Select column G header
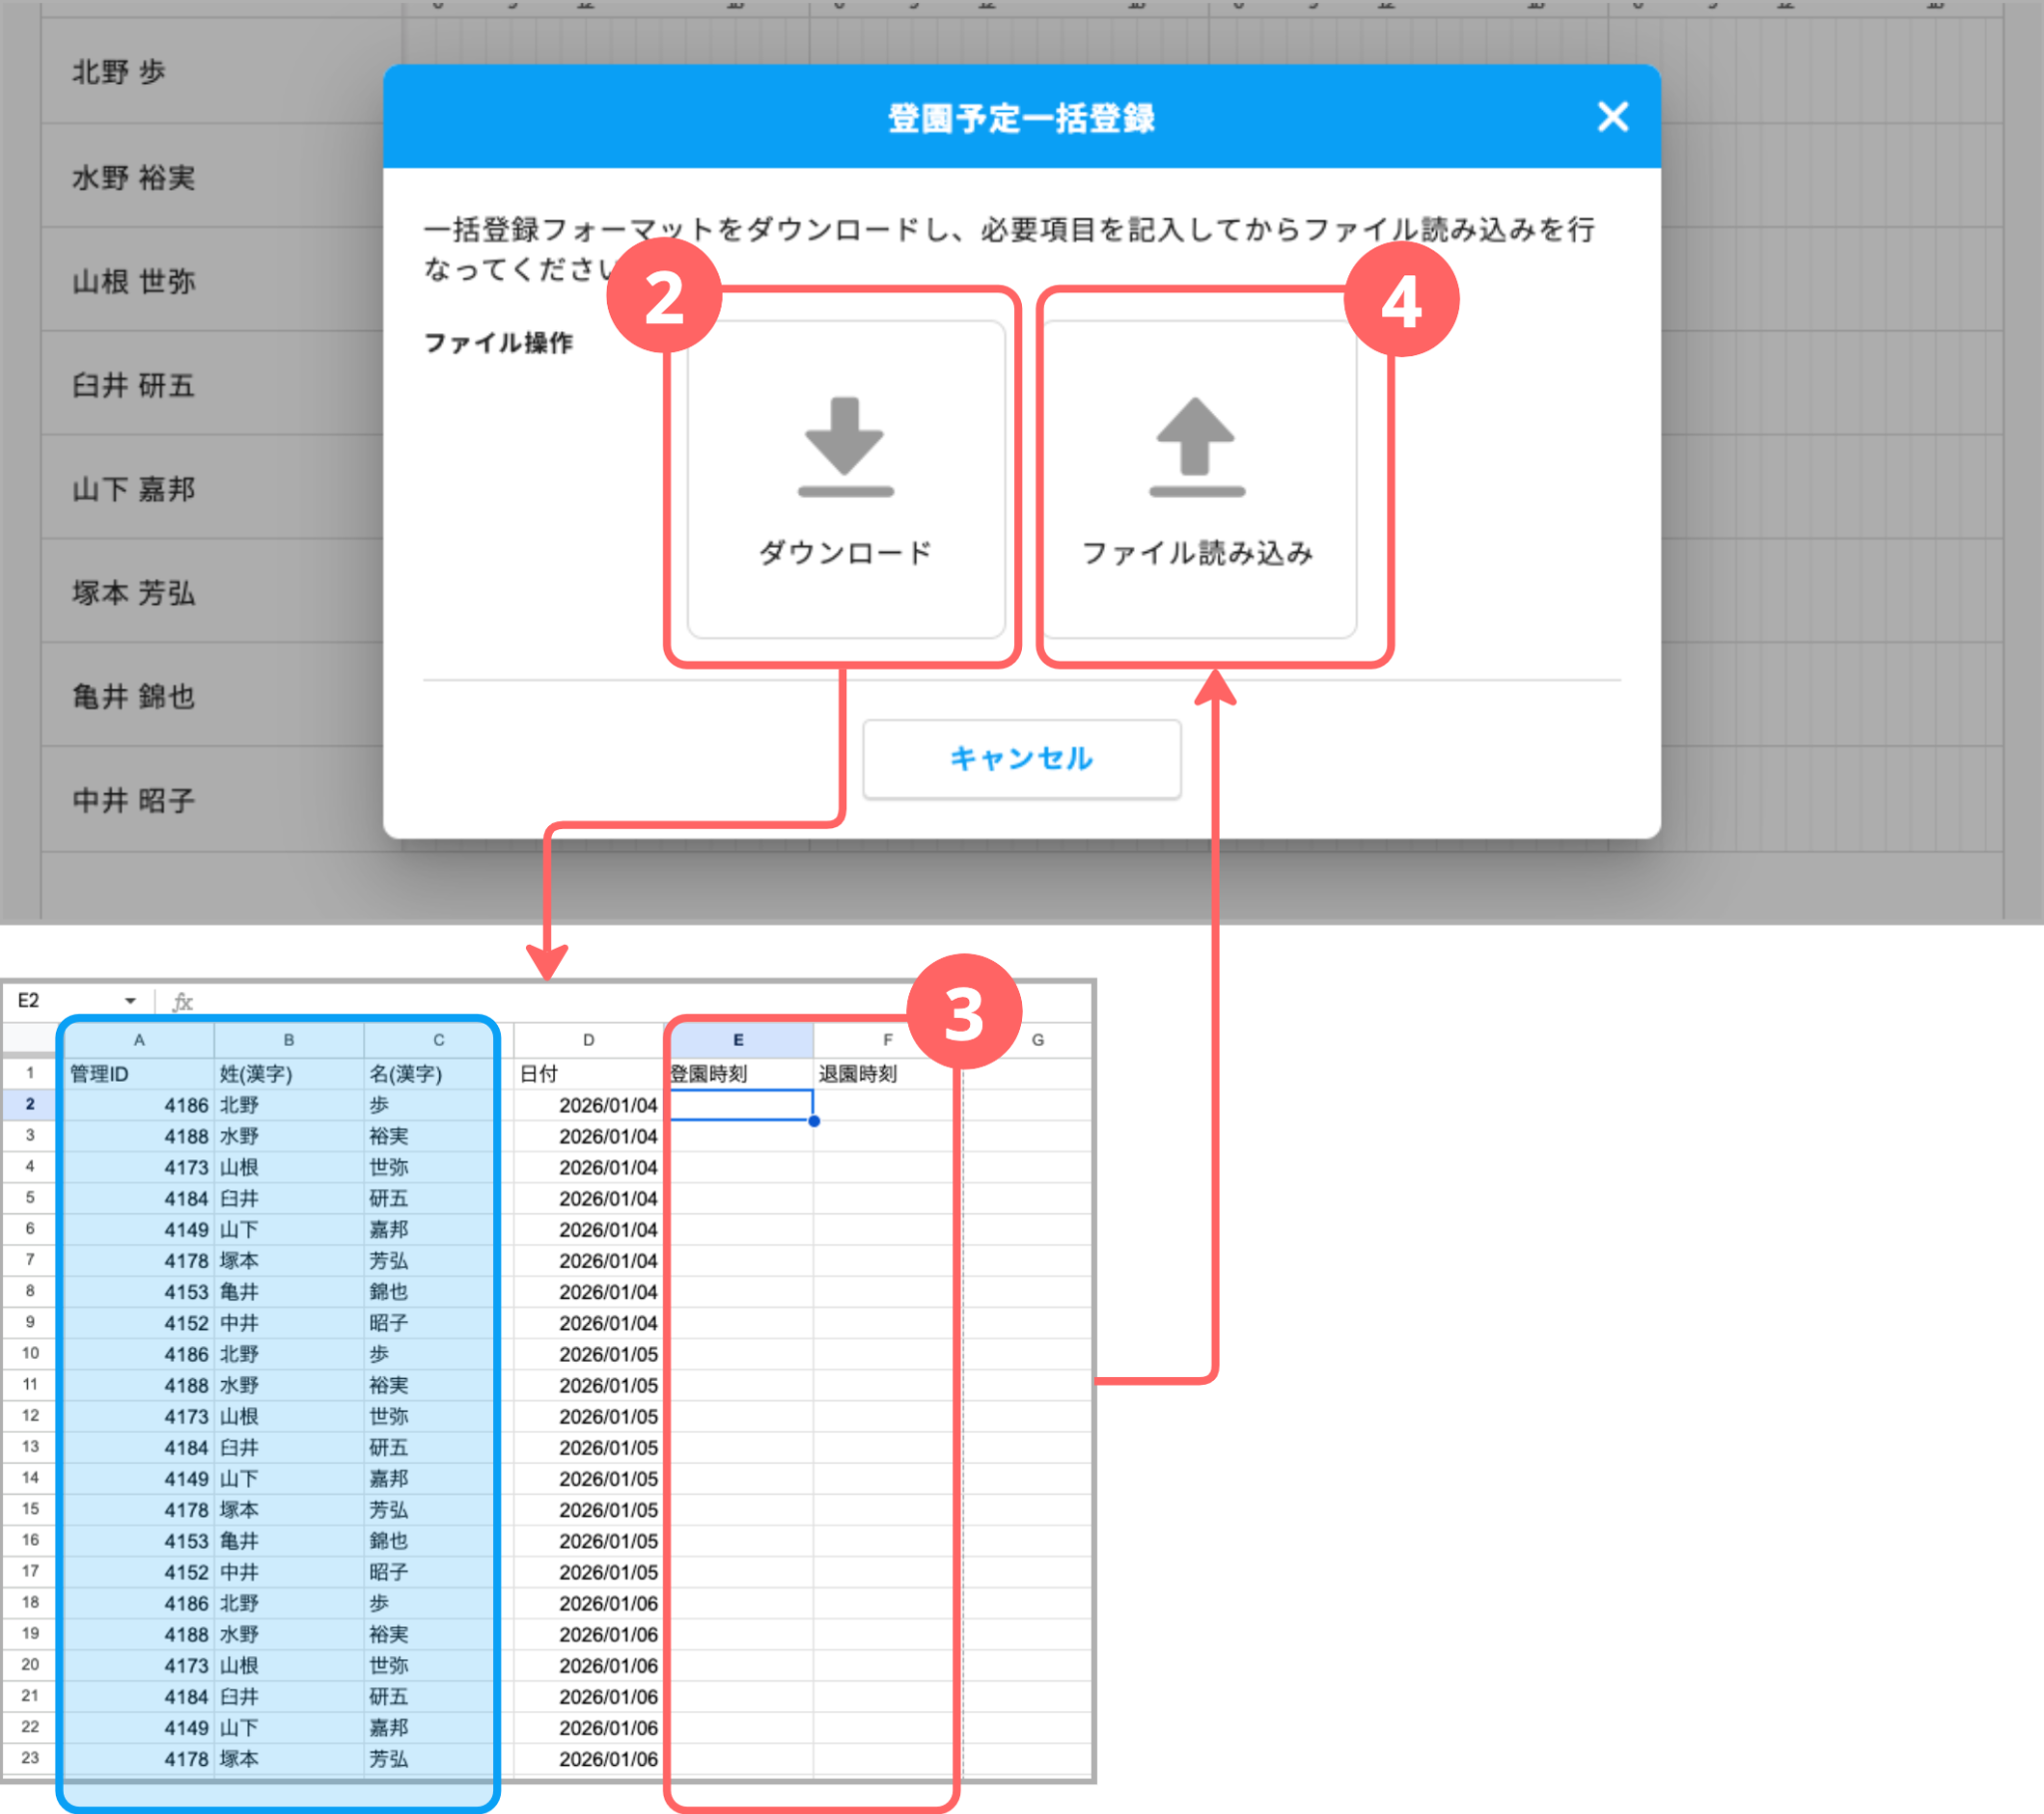 [x=1037, y=1040]
